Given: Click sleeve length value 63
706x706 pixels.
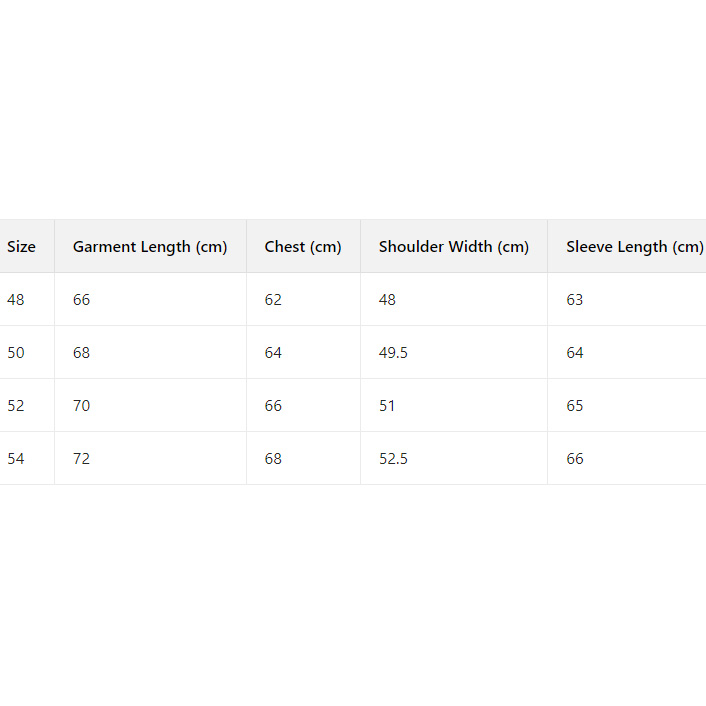Looking at the screenshot, I should click(575, 300).
